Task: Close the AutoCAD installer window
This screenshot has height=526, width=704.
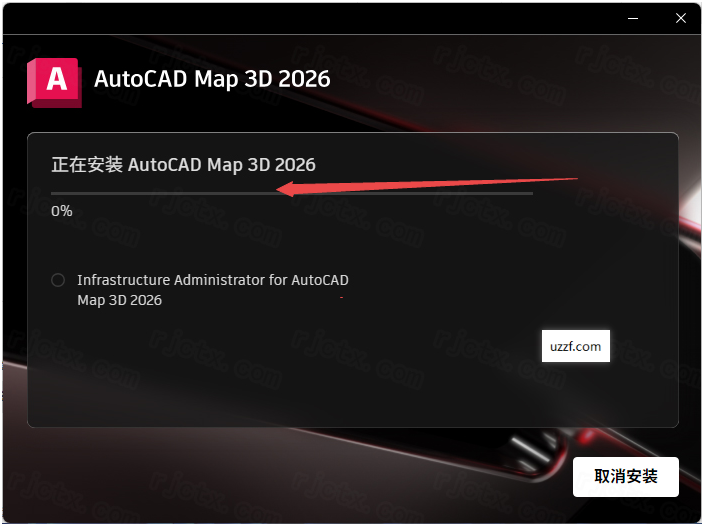Action: (x=680, y=19)
